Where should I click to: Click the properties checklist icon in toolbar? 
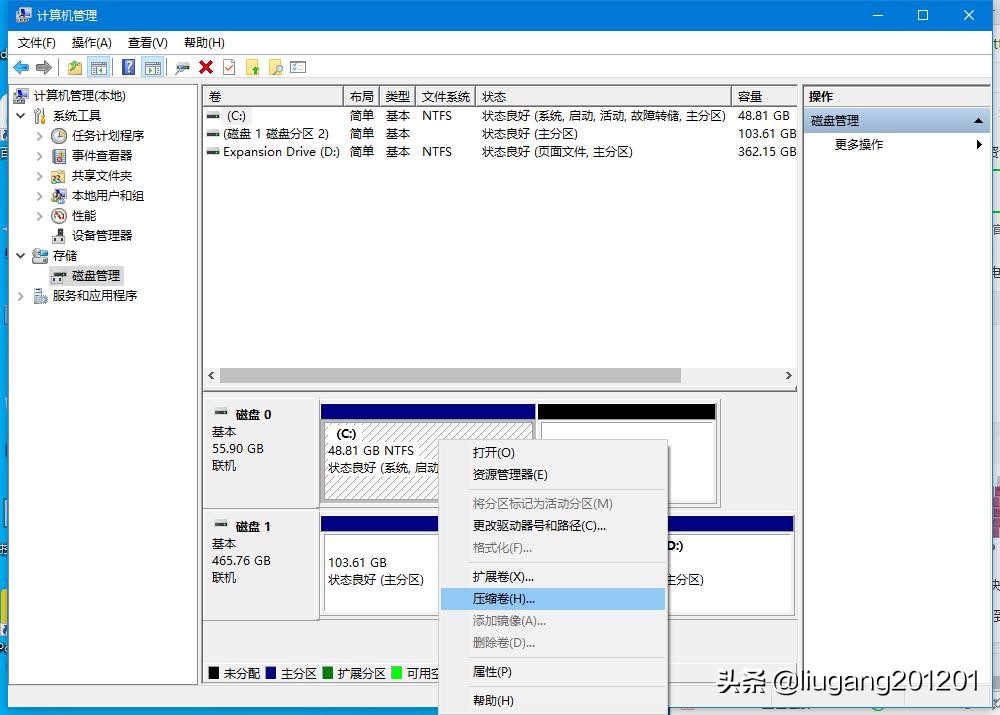point(230,67)
